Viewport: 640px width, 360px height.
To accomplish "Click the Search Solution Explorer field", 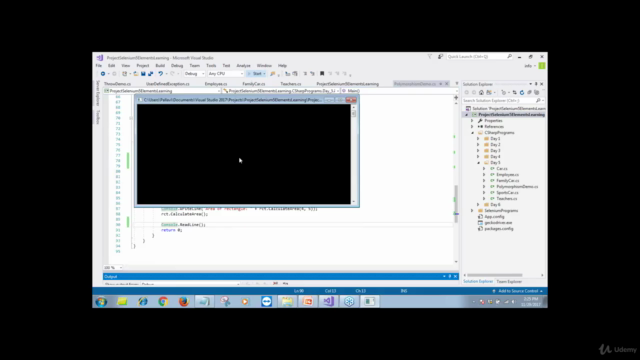I will coord(503,100).
